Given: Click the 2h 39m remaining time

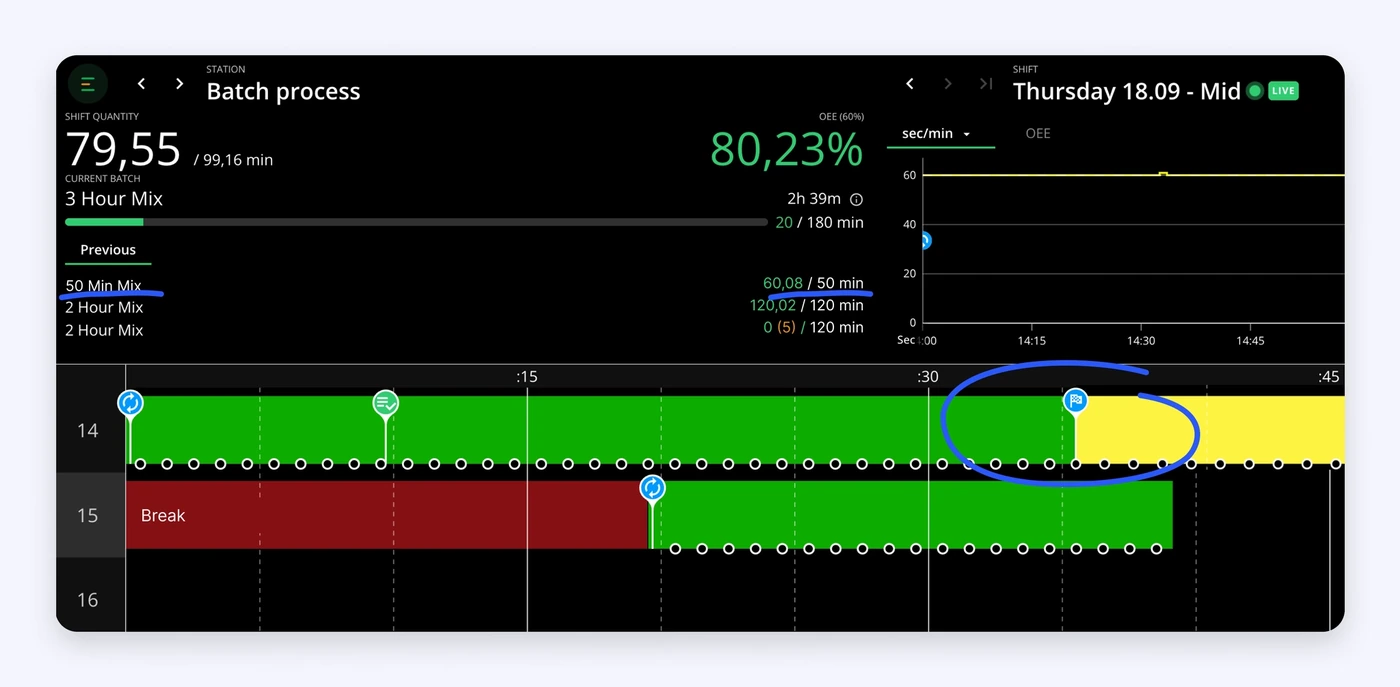Looking at the screenshot, I should point(814,199).
